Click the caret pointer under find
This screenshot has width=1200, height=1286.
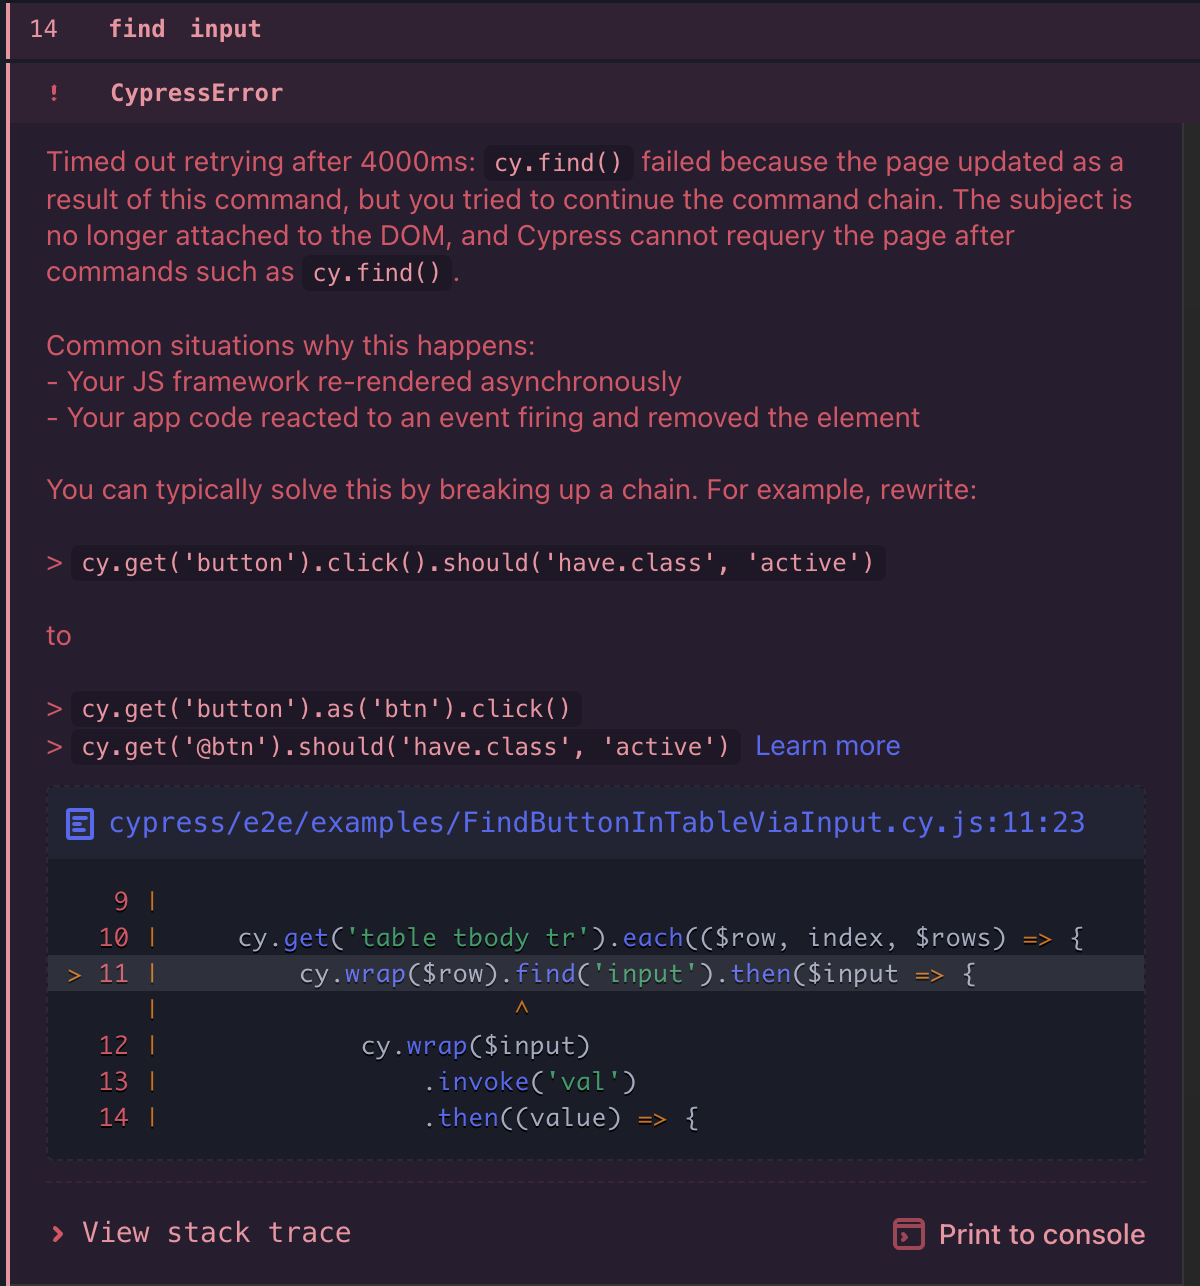521,1008
